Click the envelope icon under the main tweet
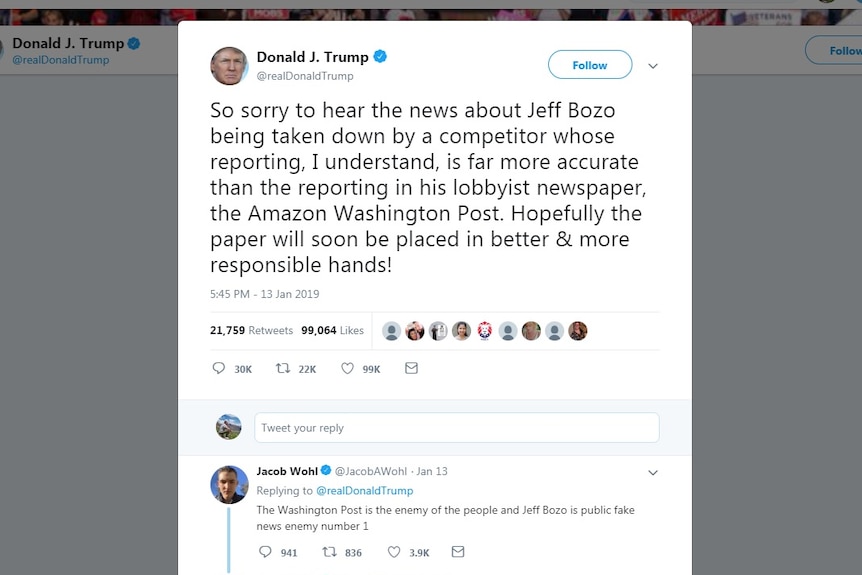The width and height of the screenshot is (862, 575). pyautogui.click(x=411, y=368)
